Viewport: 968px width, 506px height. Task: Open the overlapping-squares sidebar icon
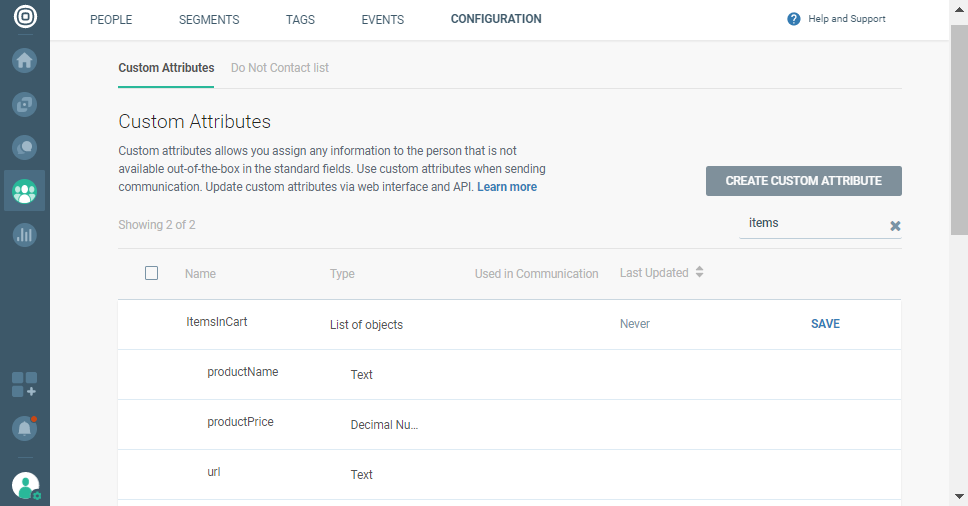[25, 104]
